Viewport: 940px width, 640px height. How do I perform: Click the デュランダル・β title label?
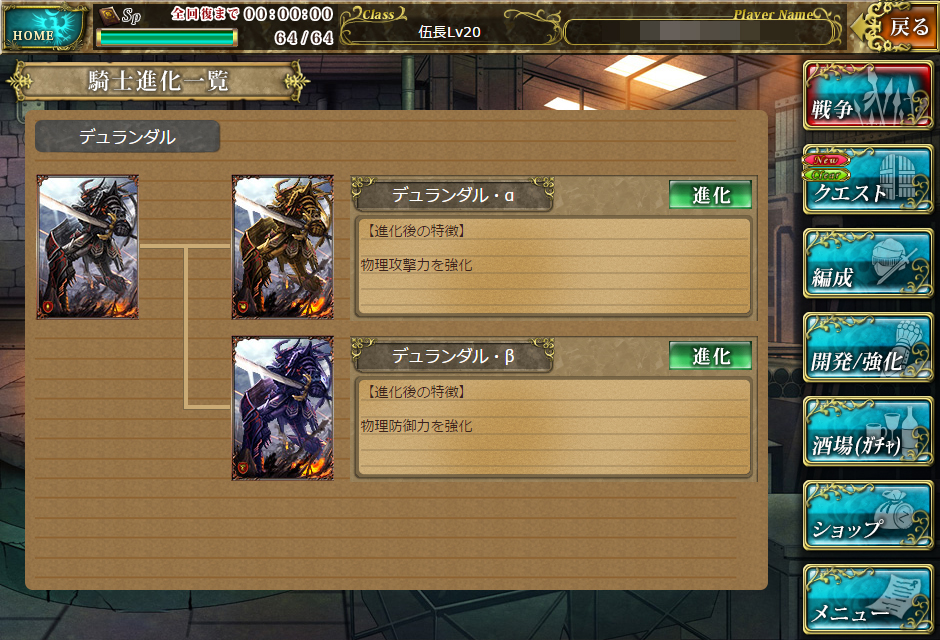tap(453, 356)
